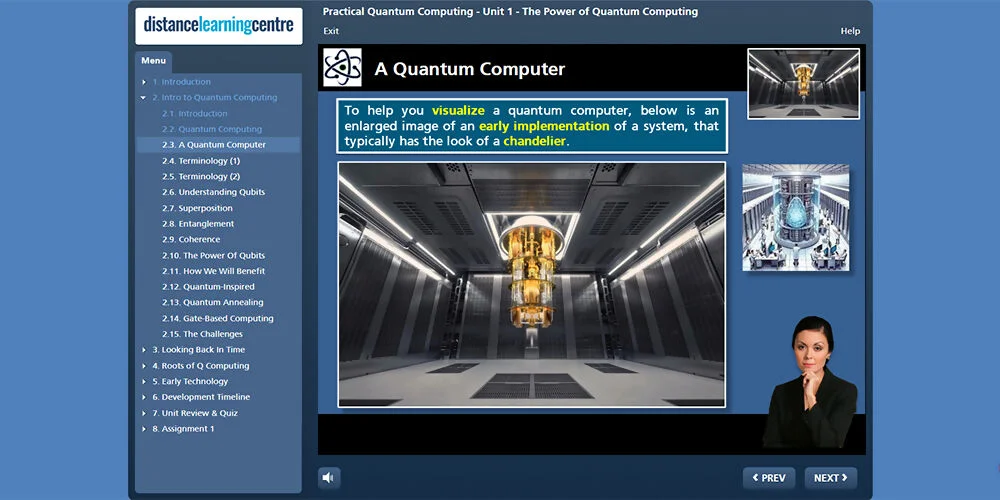Expand the Roots of Q Computing section
This screenshot has width=1000, height=500.
(144, 366)
